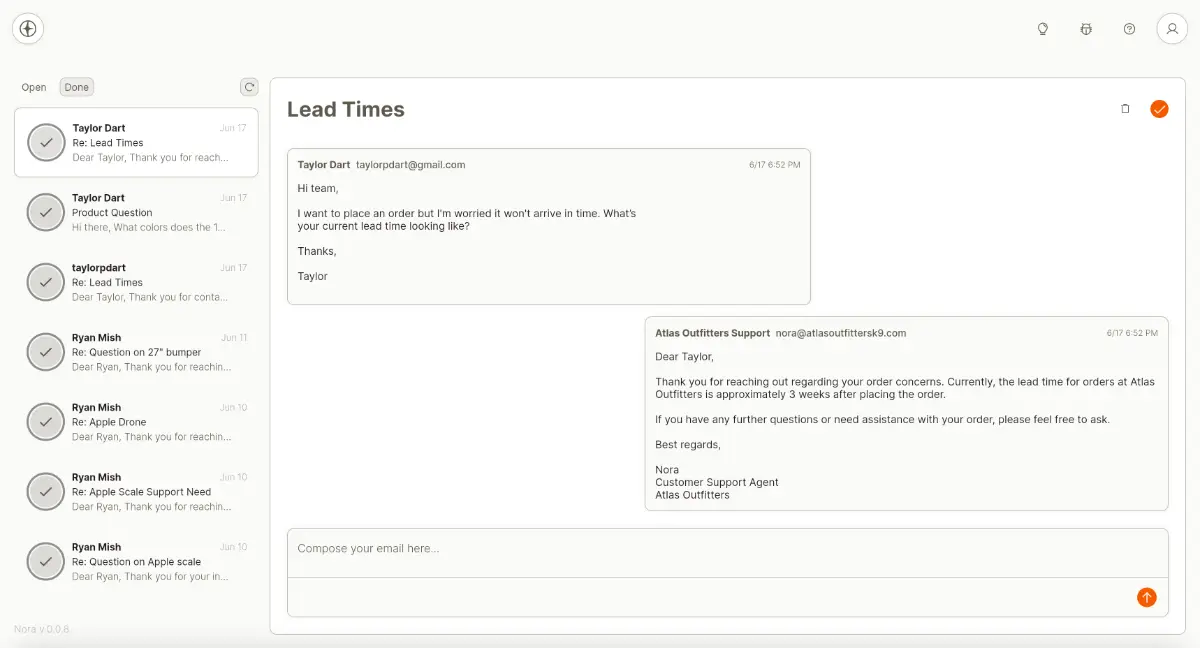Click the app logo at top left
The width and height of the screenshot is (1200, 648).
pyautogui.click(x=28, y=29)
